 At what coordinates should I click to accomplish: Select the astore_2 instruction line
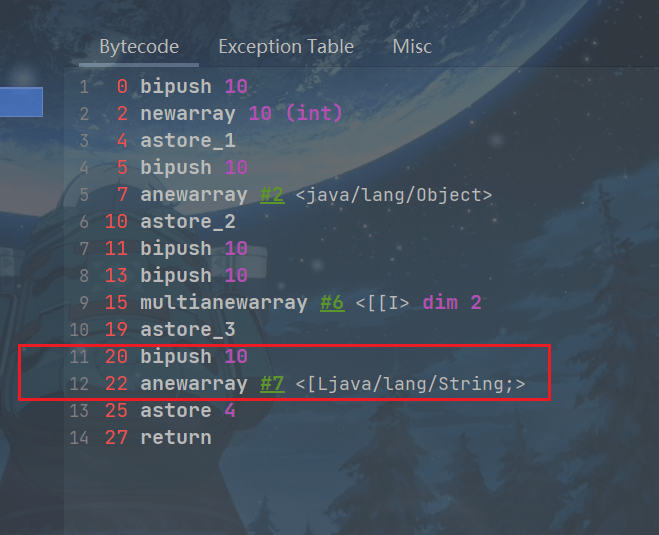187,222
